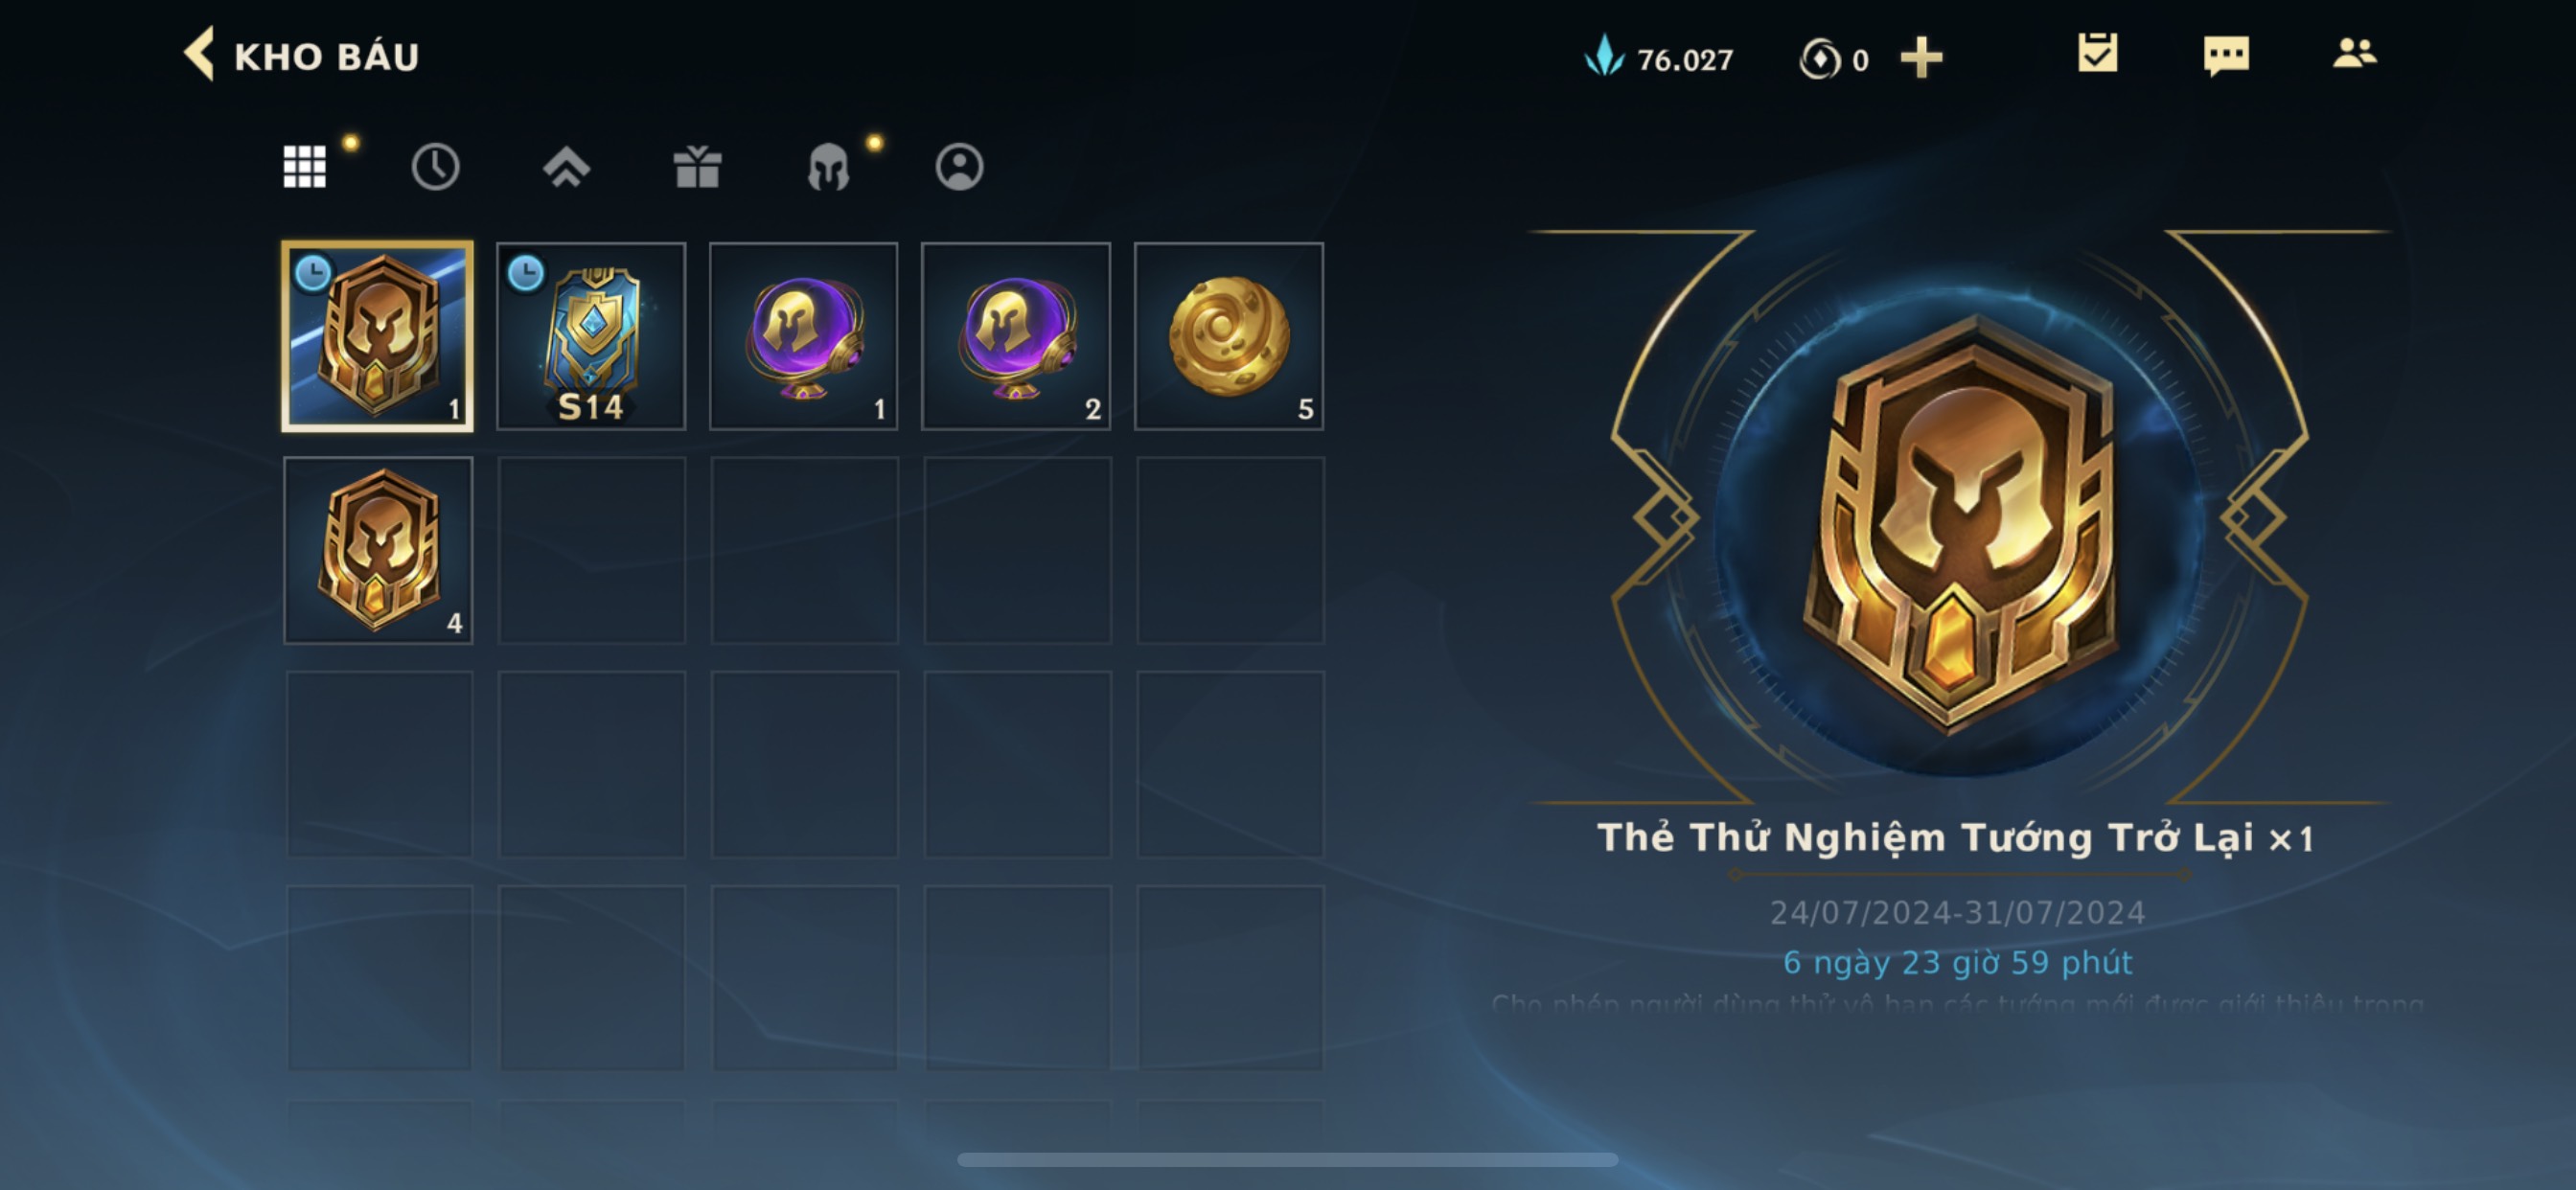Tap the blue motes balance 76.027

pyautogui.click(x=1659, y=58)
